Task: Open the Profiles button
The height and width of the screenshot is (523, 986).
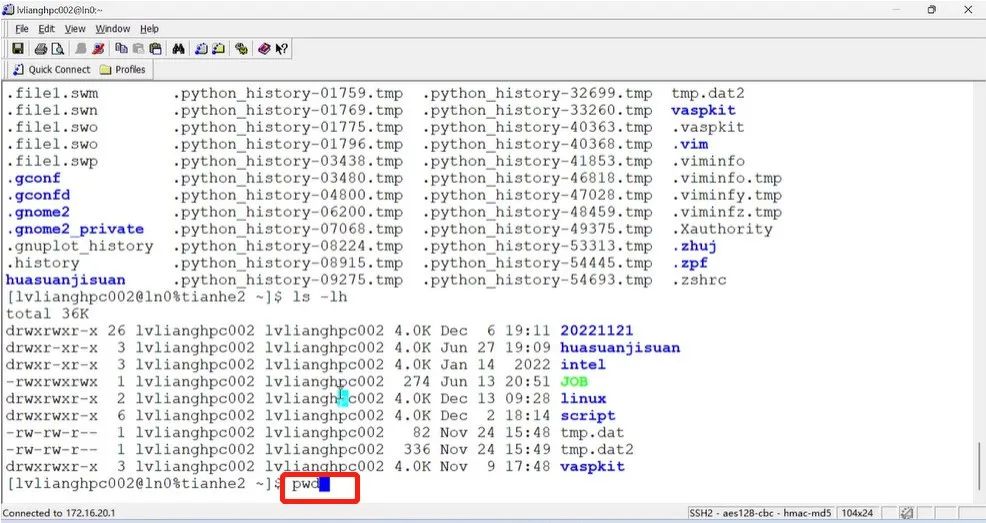Action: coord(123,69)
